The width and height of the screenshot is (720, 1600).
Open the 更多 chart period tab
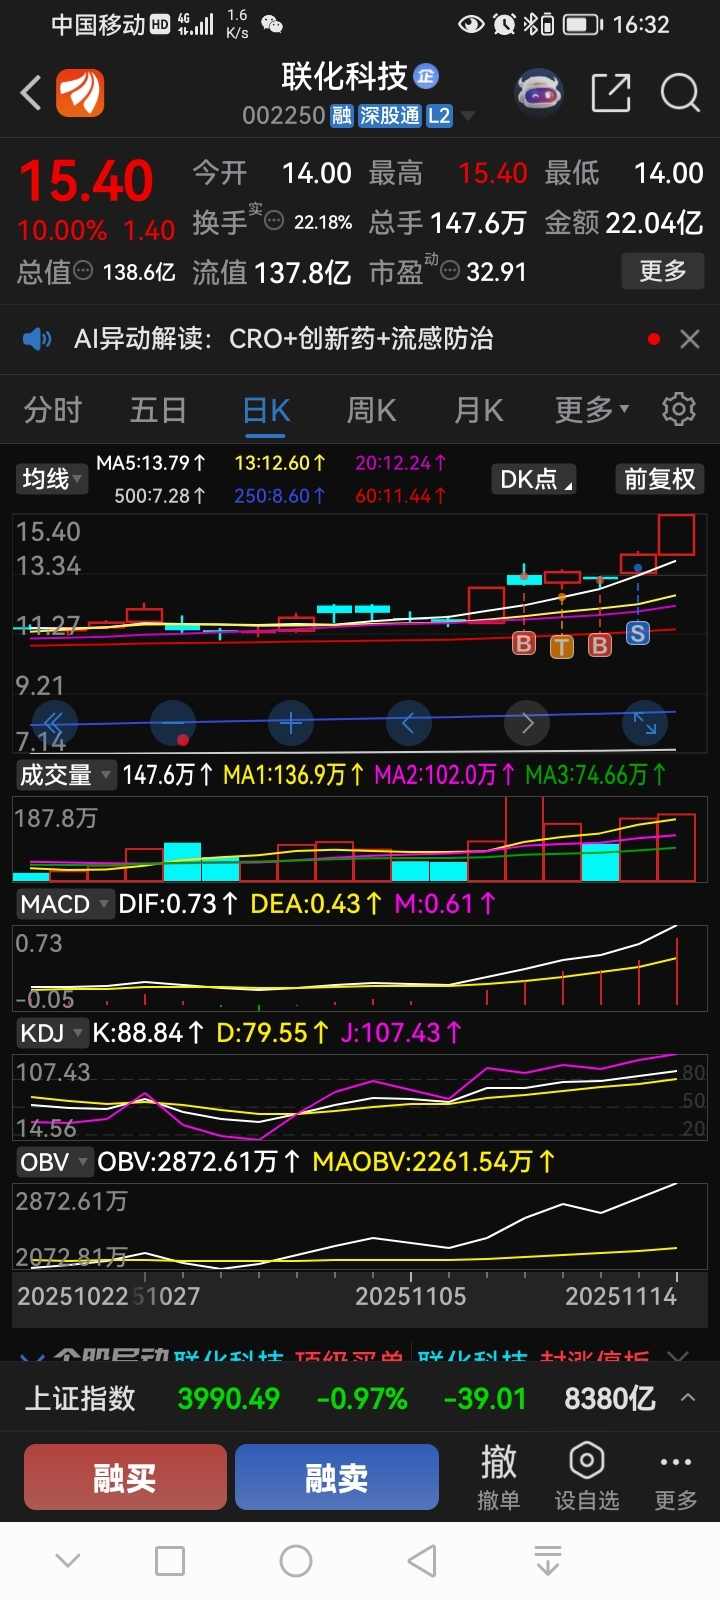point(592,410)
